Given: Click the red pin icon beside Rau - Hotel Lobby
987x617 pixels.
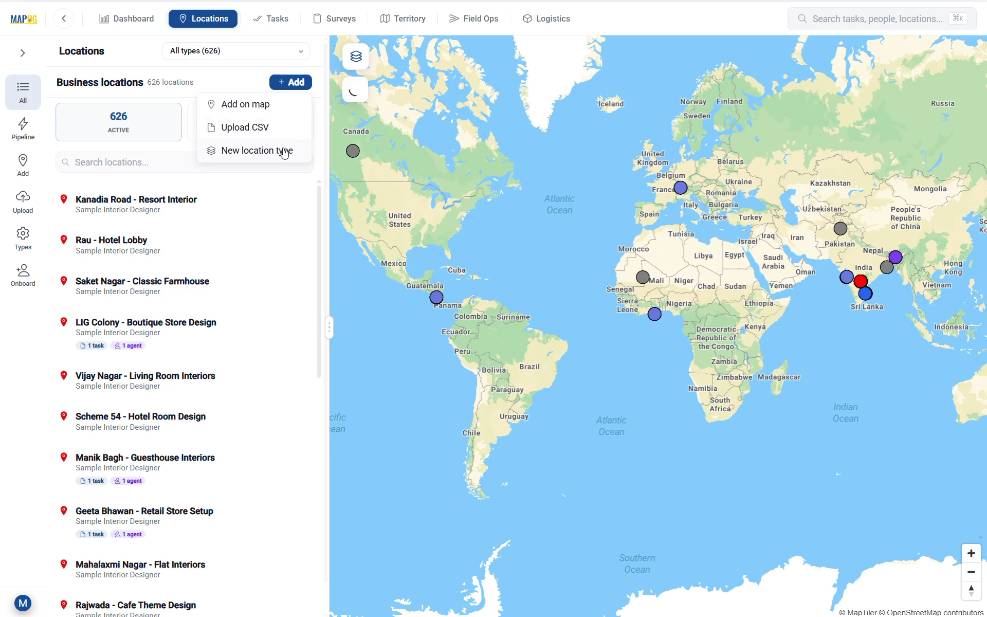Looking at the screenshot, I should (x=64, y=240).
